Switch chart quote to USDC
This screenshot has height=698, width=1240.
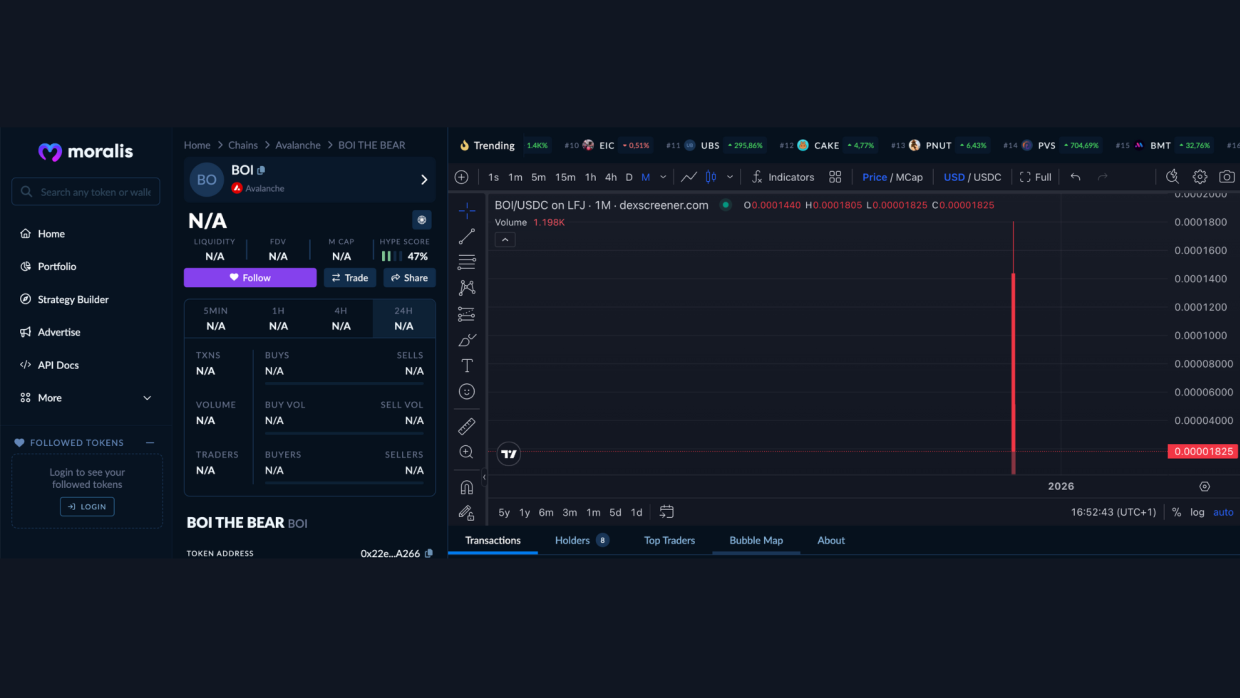point(987,177)
